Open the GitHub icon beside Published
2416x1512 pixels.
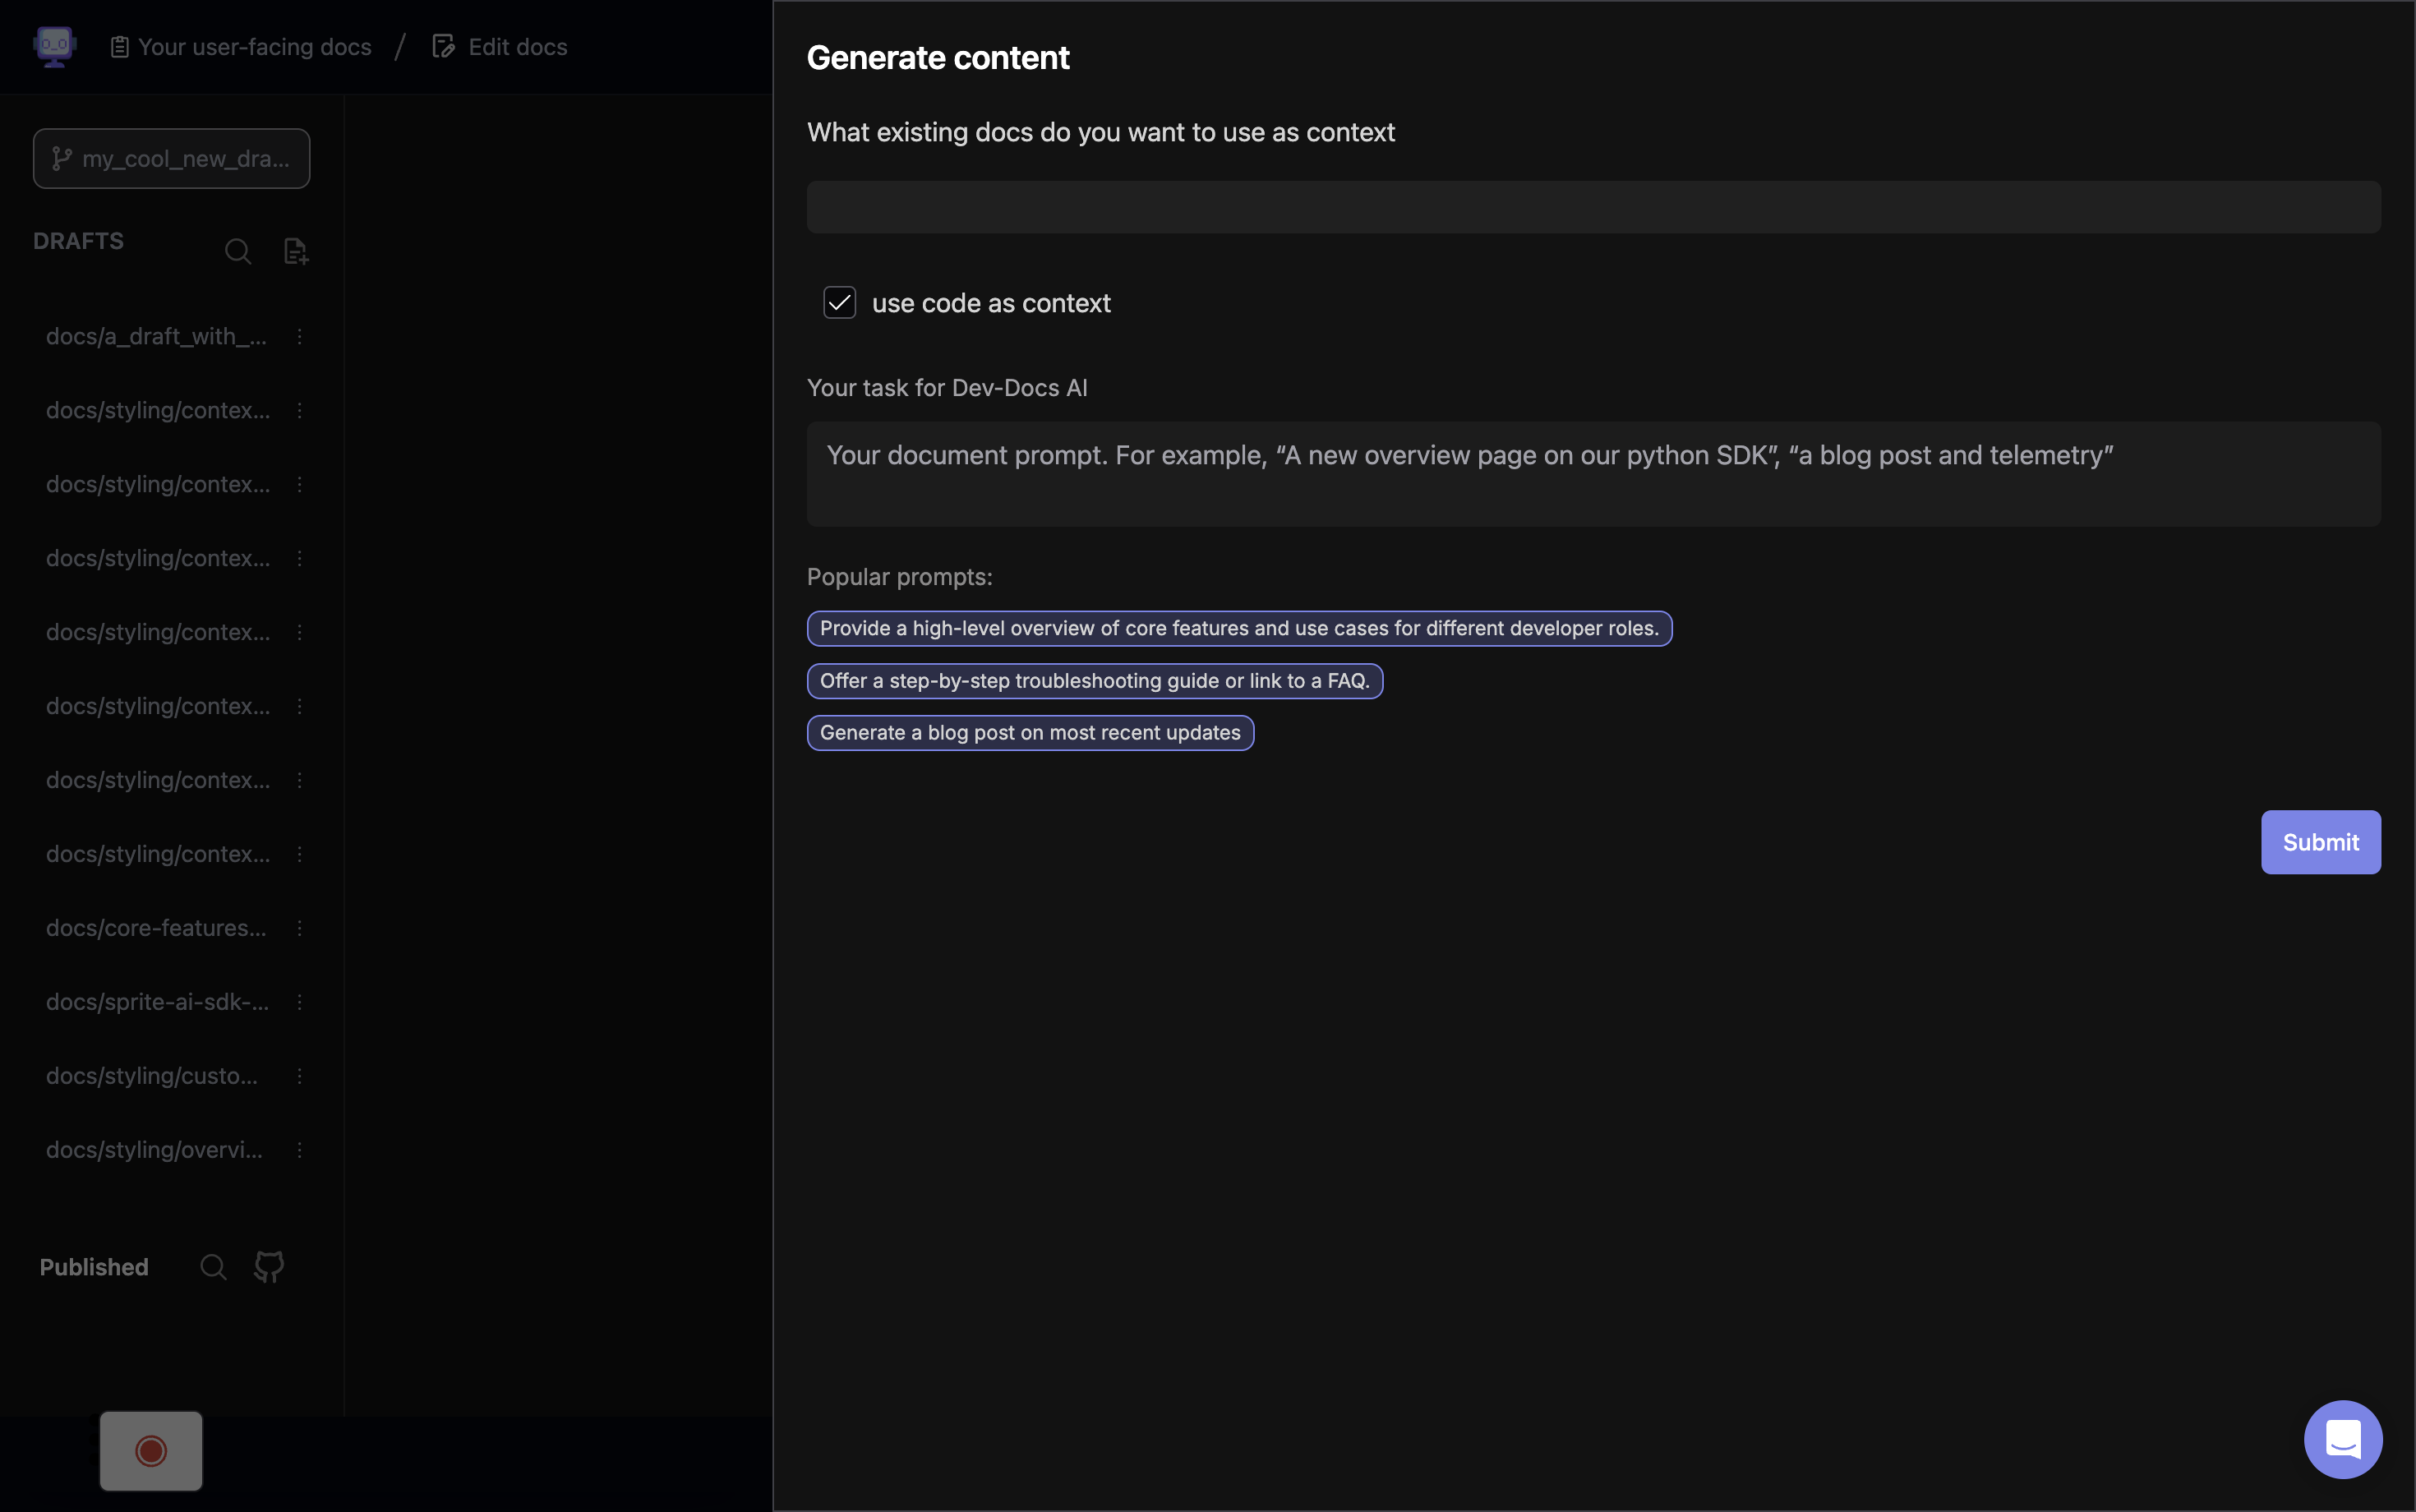(x=268, y=1266)
